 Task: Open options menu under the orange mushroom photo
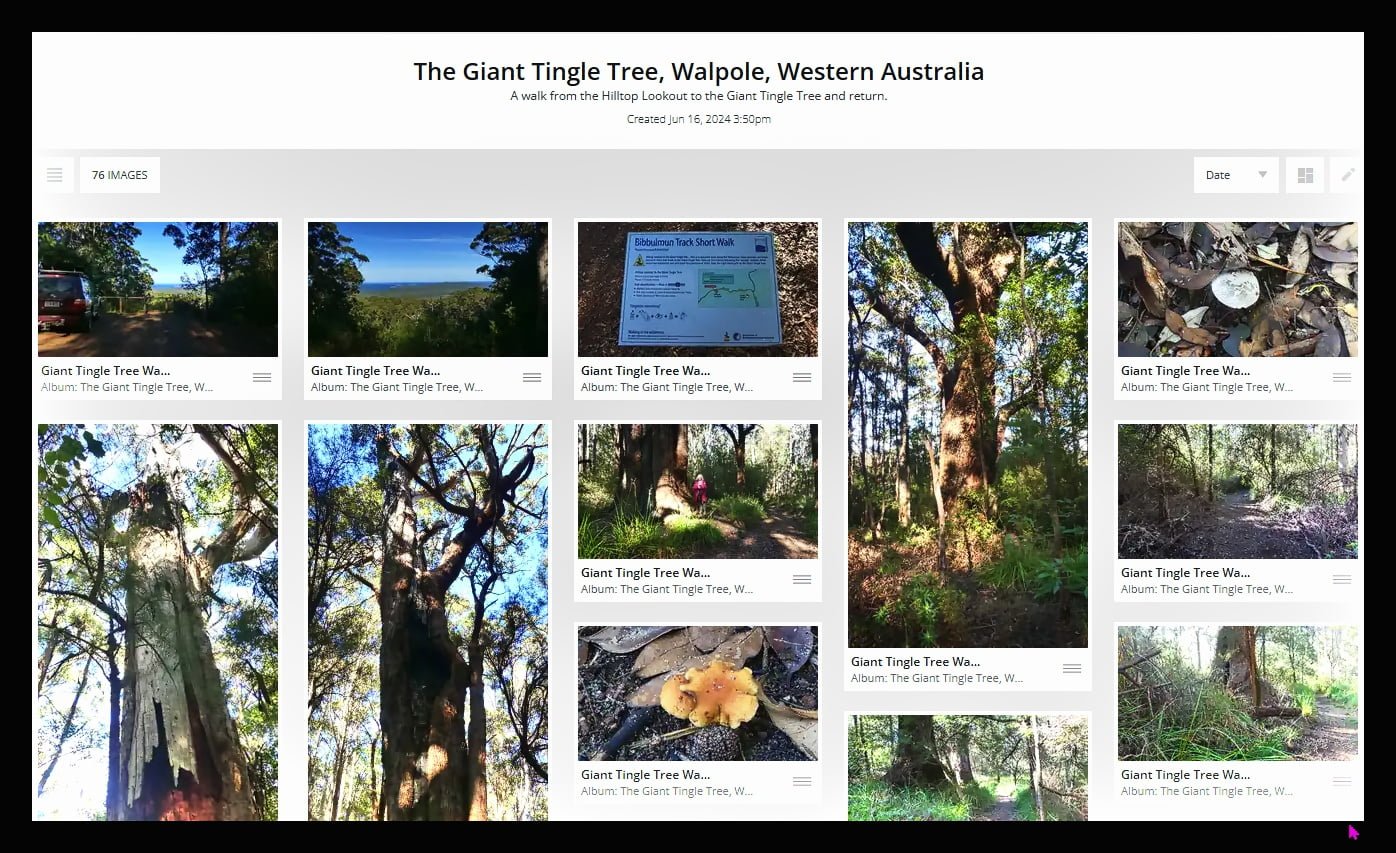pyautogui.click(x=802, y=782)
